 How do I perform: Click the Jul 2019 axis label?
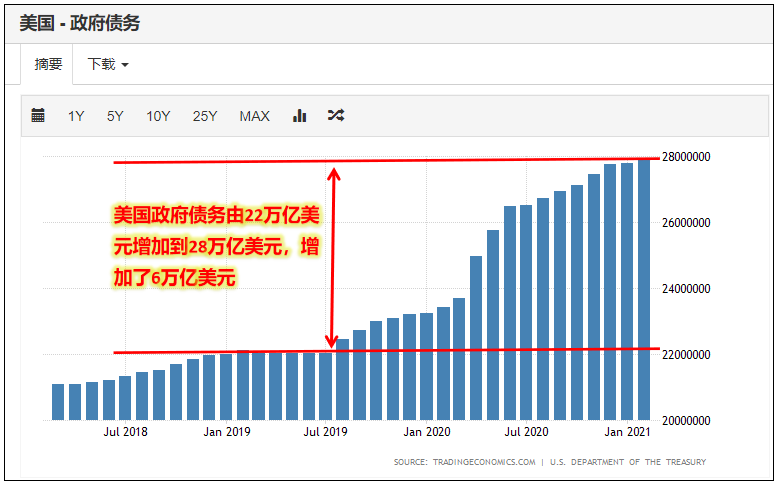(x=326, y=432)
